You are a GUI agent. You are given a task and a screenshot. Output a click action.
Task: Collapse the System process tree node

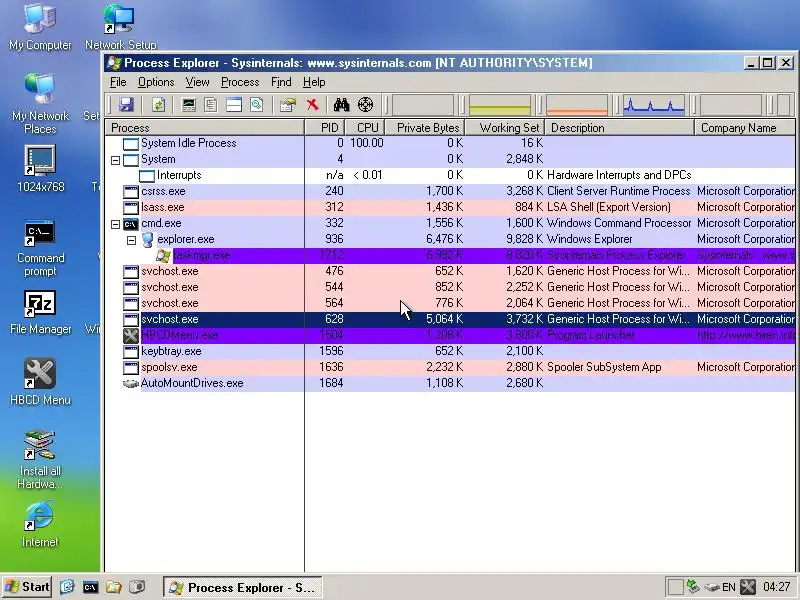(115, 160)
